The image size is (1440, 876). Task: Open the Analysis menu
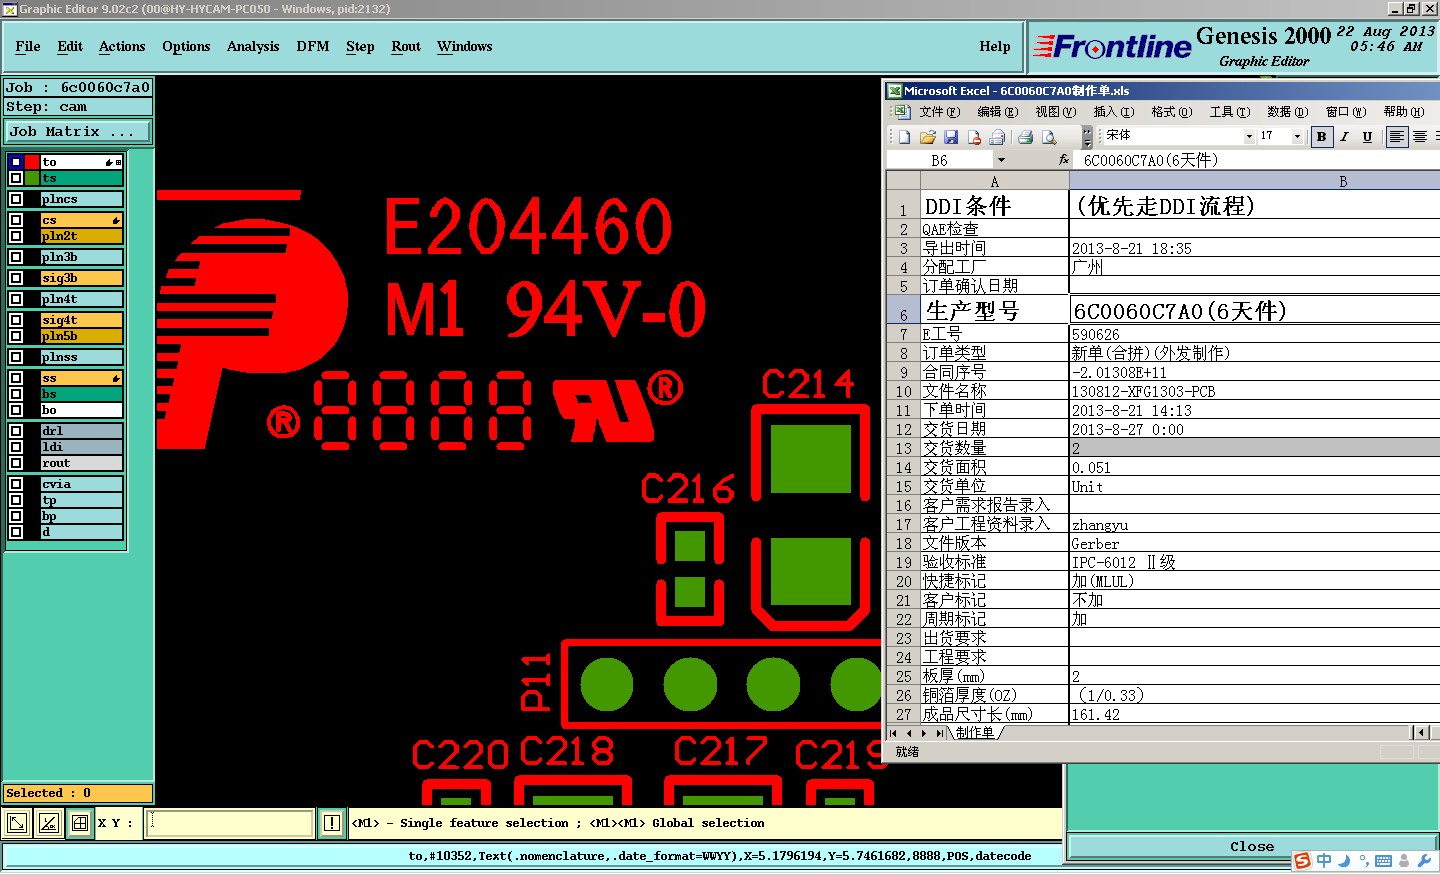[x=253, y=46]
